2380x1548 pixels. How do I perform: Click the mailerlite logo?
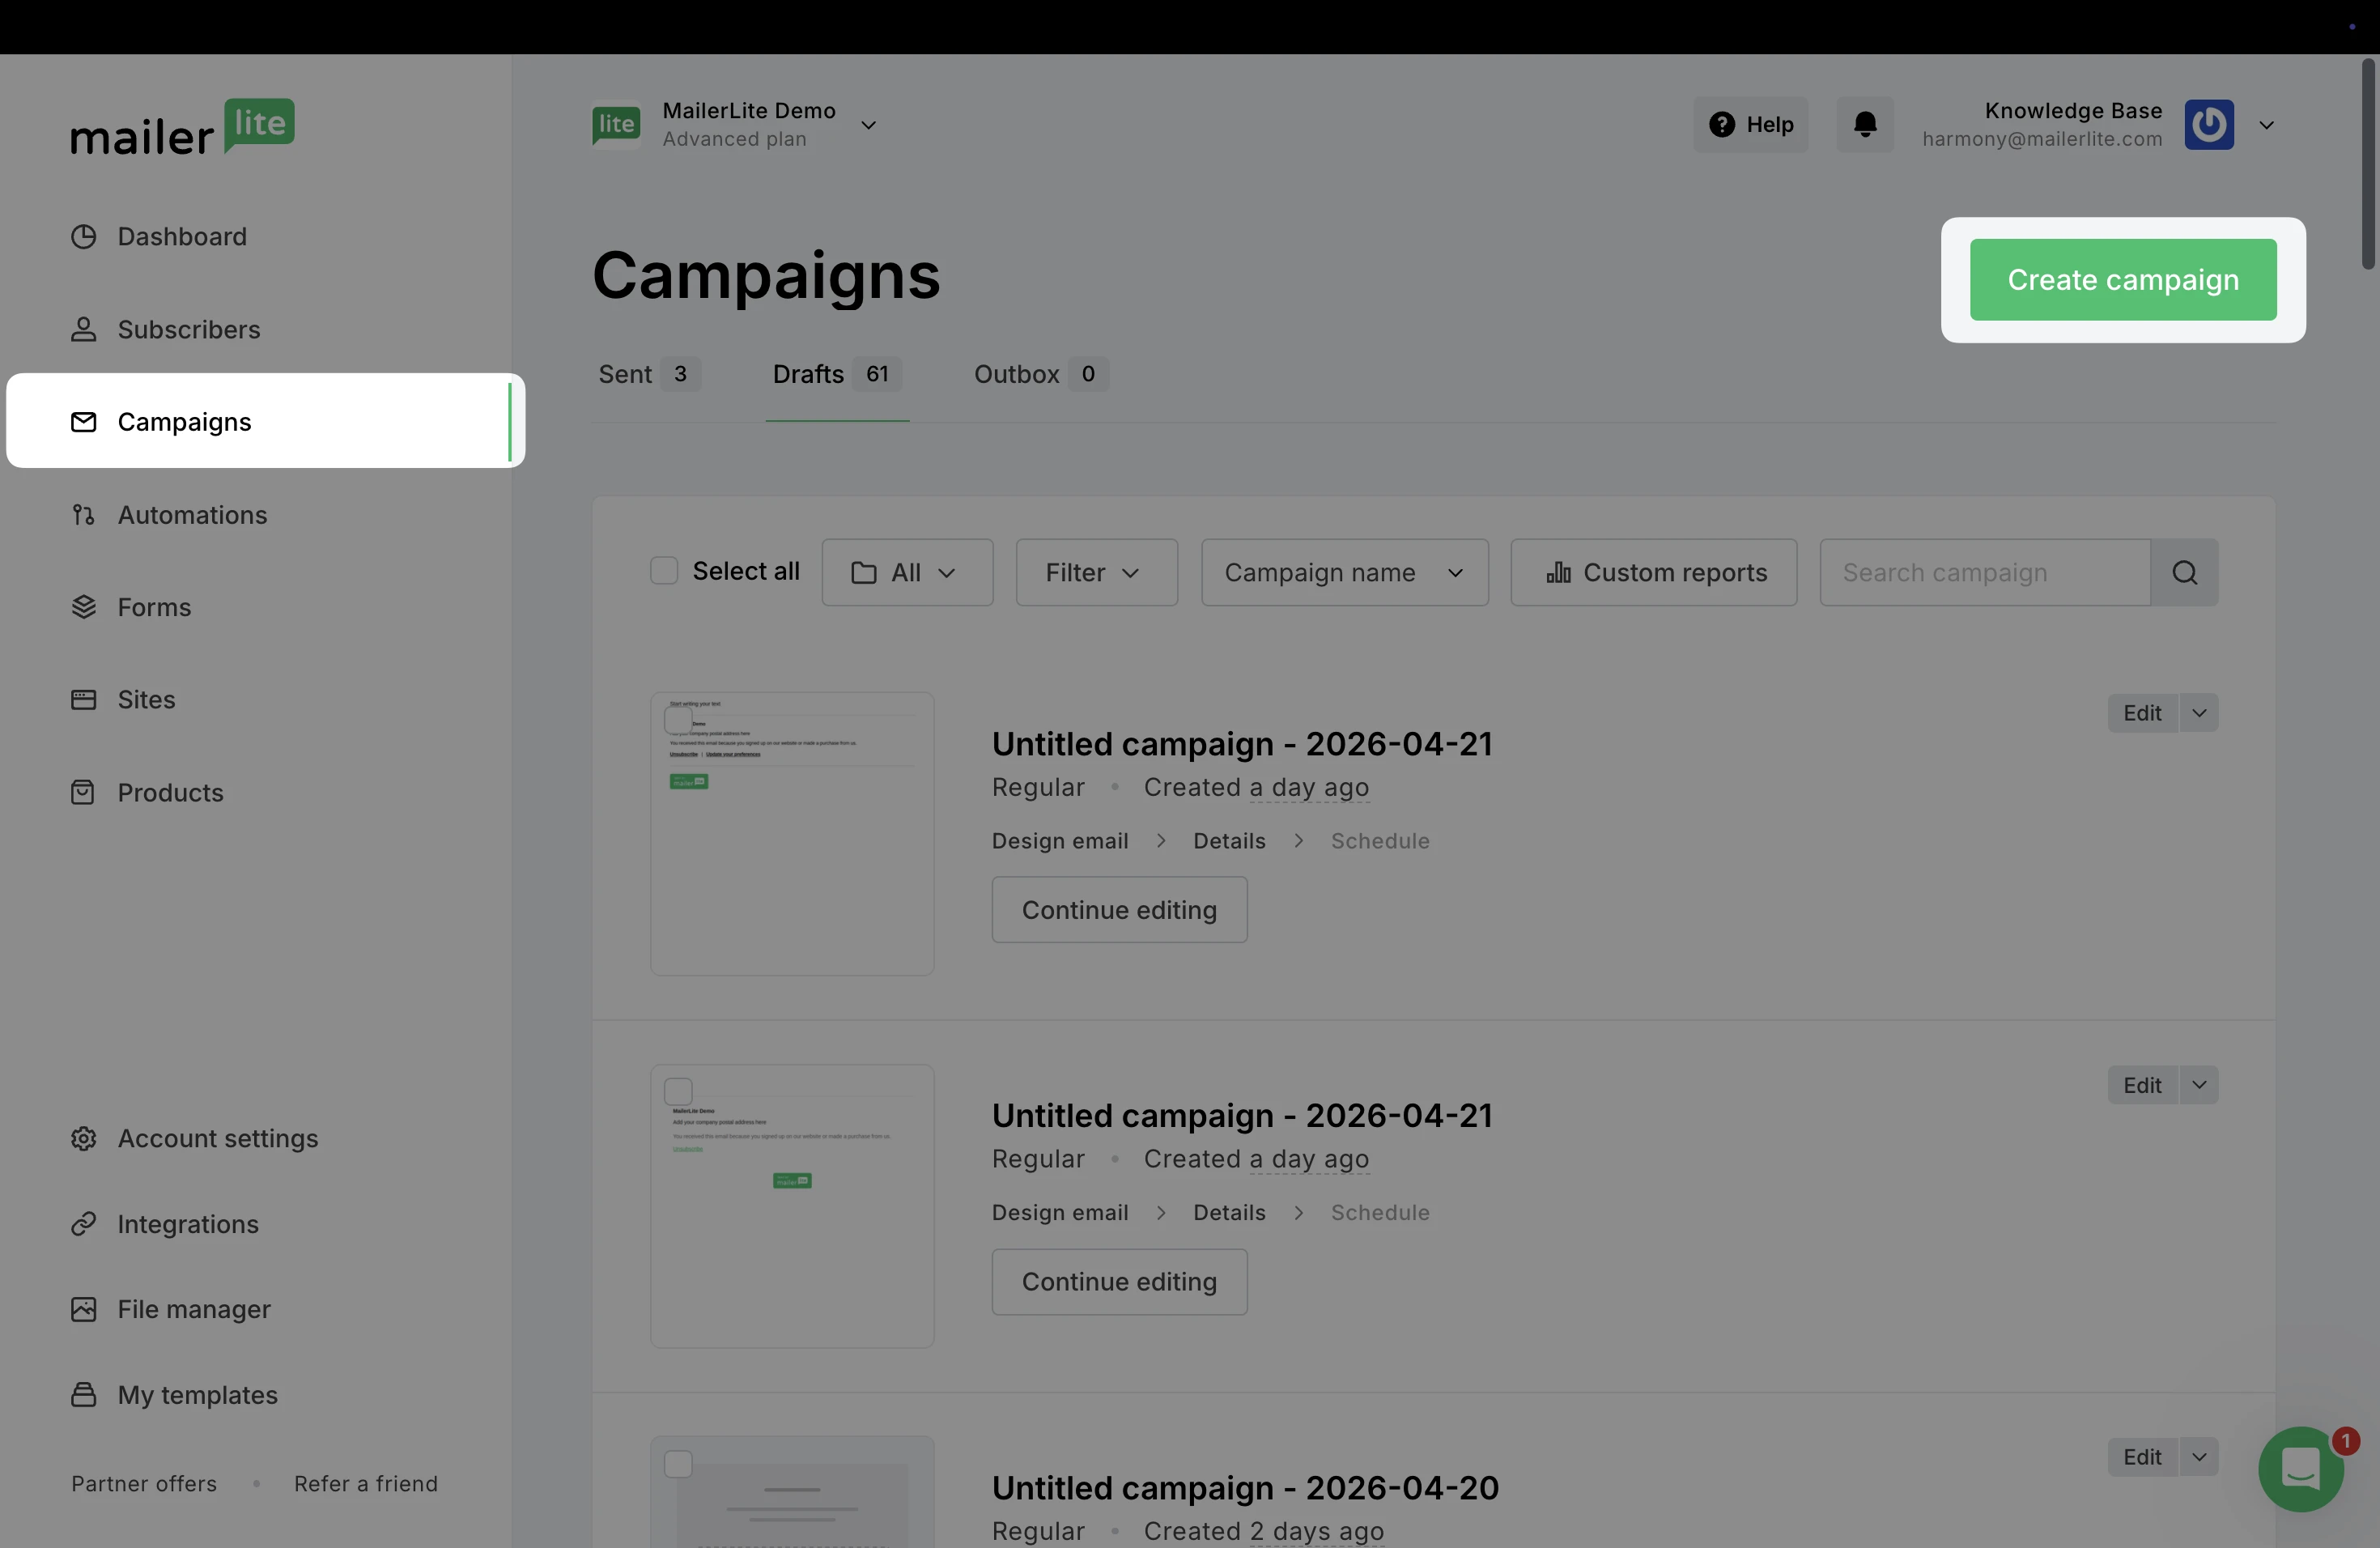182,127
